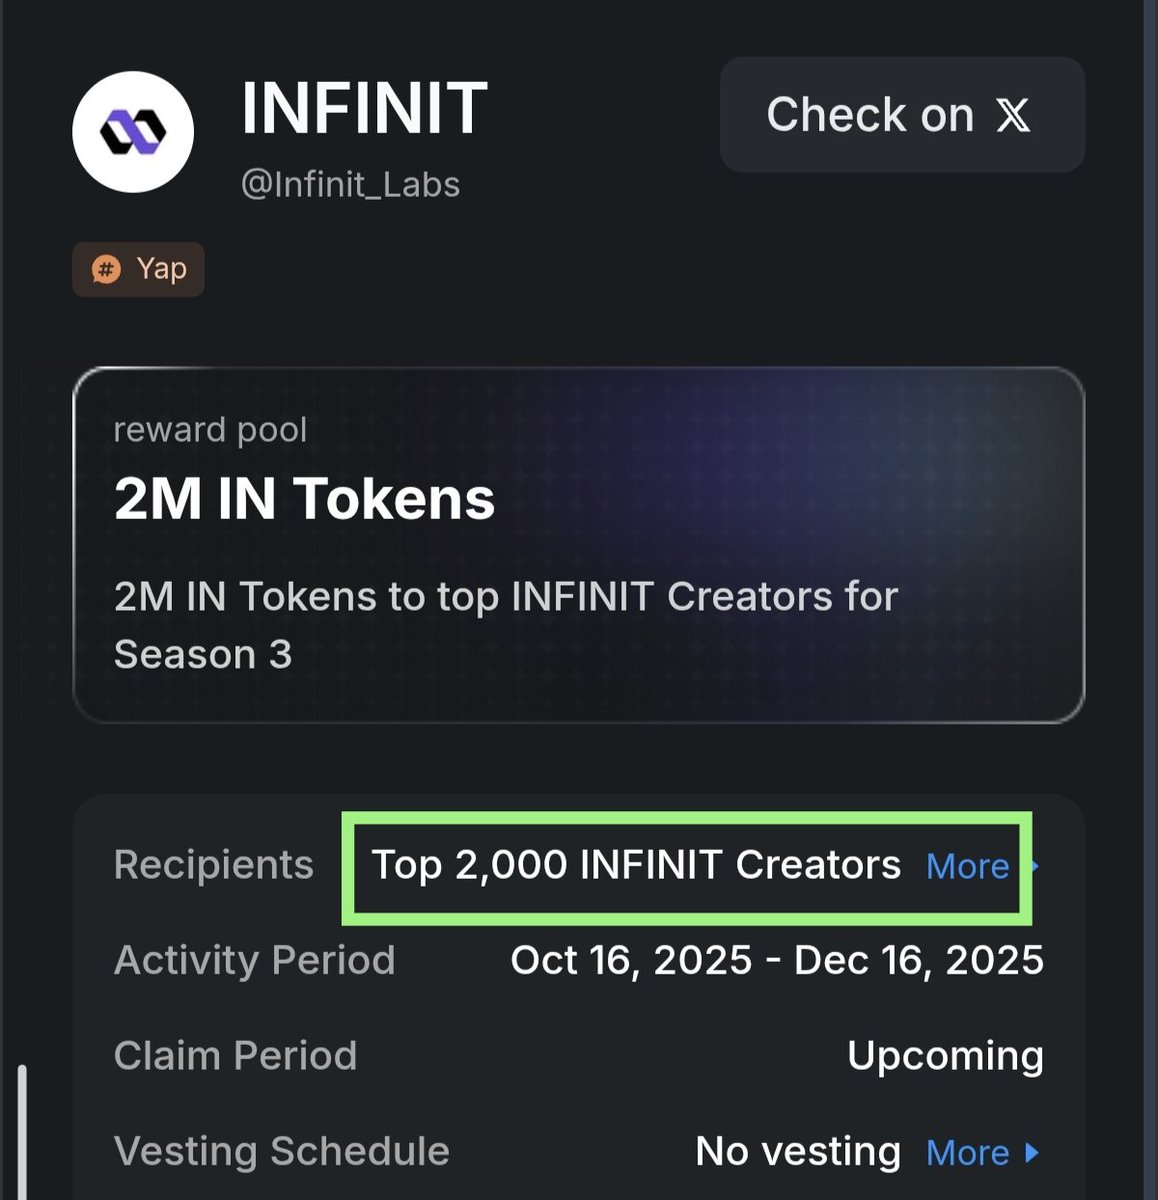Open the reward pool card
1158x1200 pixels.
tap(578, 545)
